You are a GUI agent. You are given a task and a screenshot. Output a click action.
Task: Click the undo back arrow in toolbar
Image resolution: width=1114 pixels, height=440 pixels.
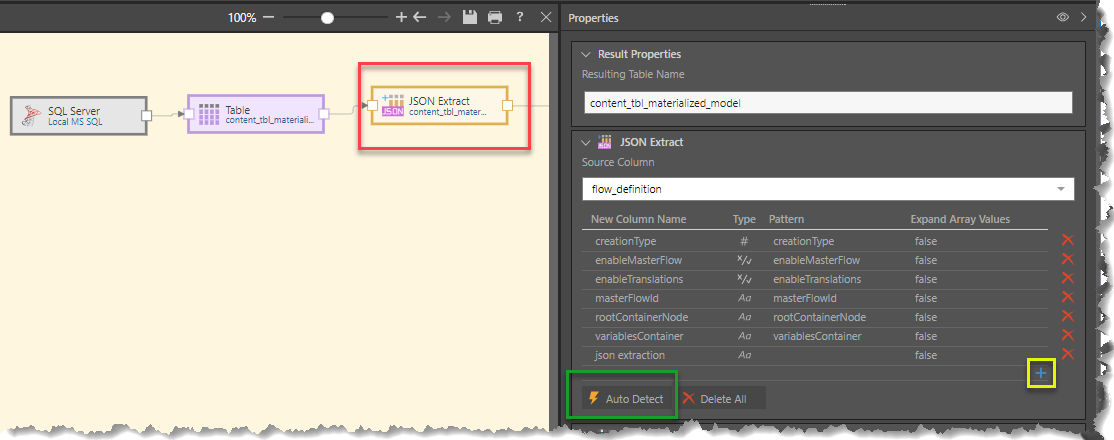pos(420,18)
